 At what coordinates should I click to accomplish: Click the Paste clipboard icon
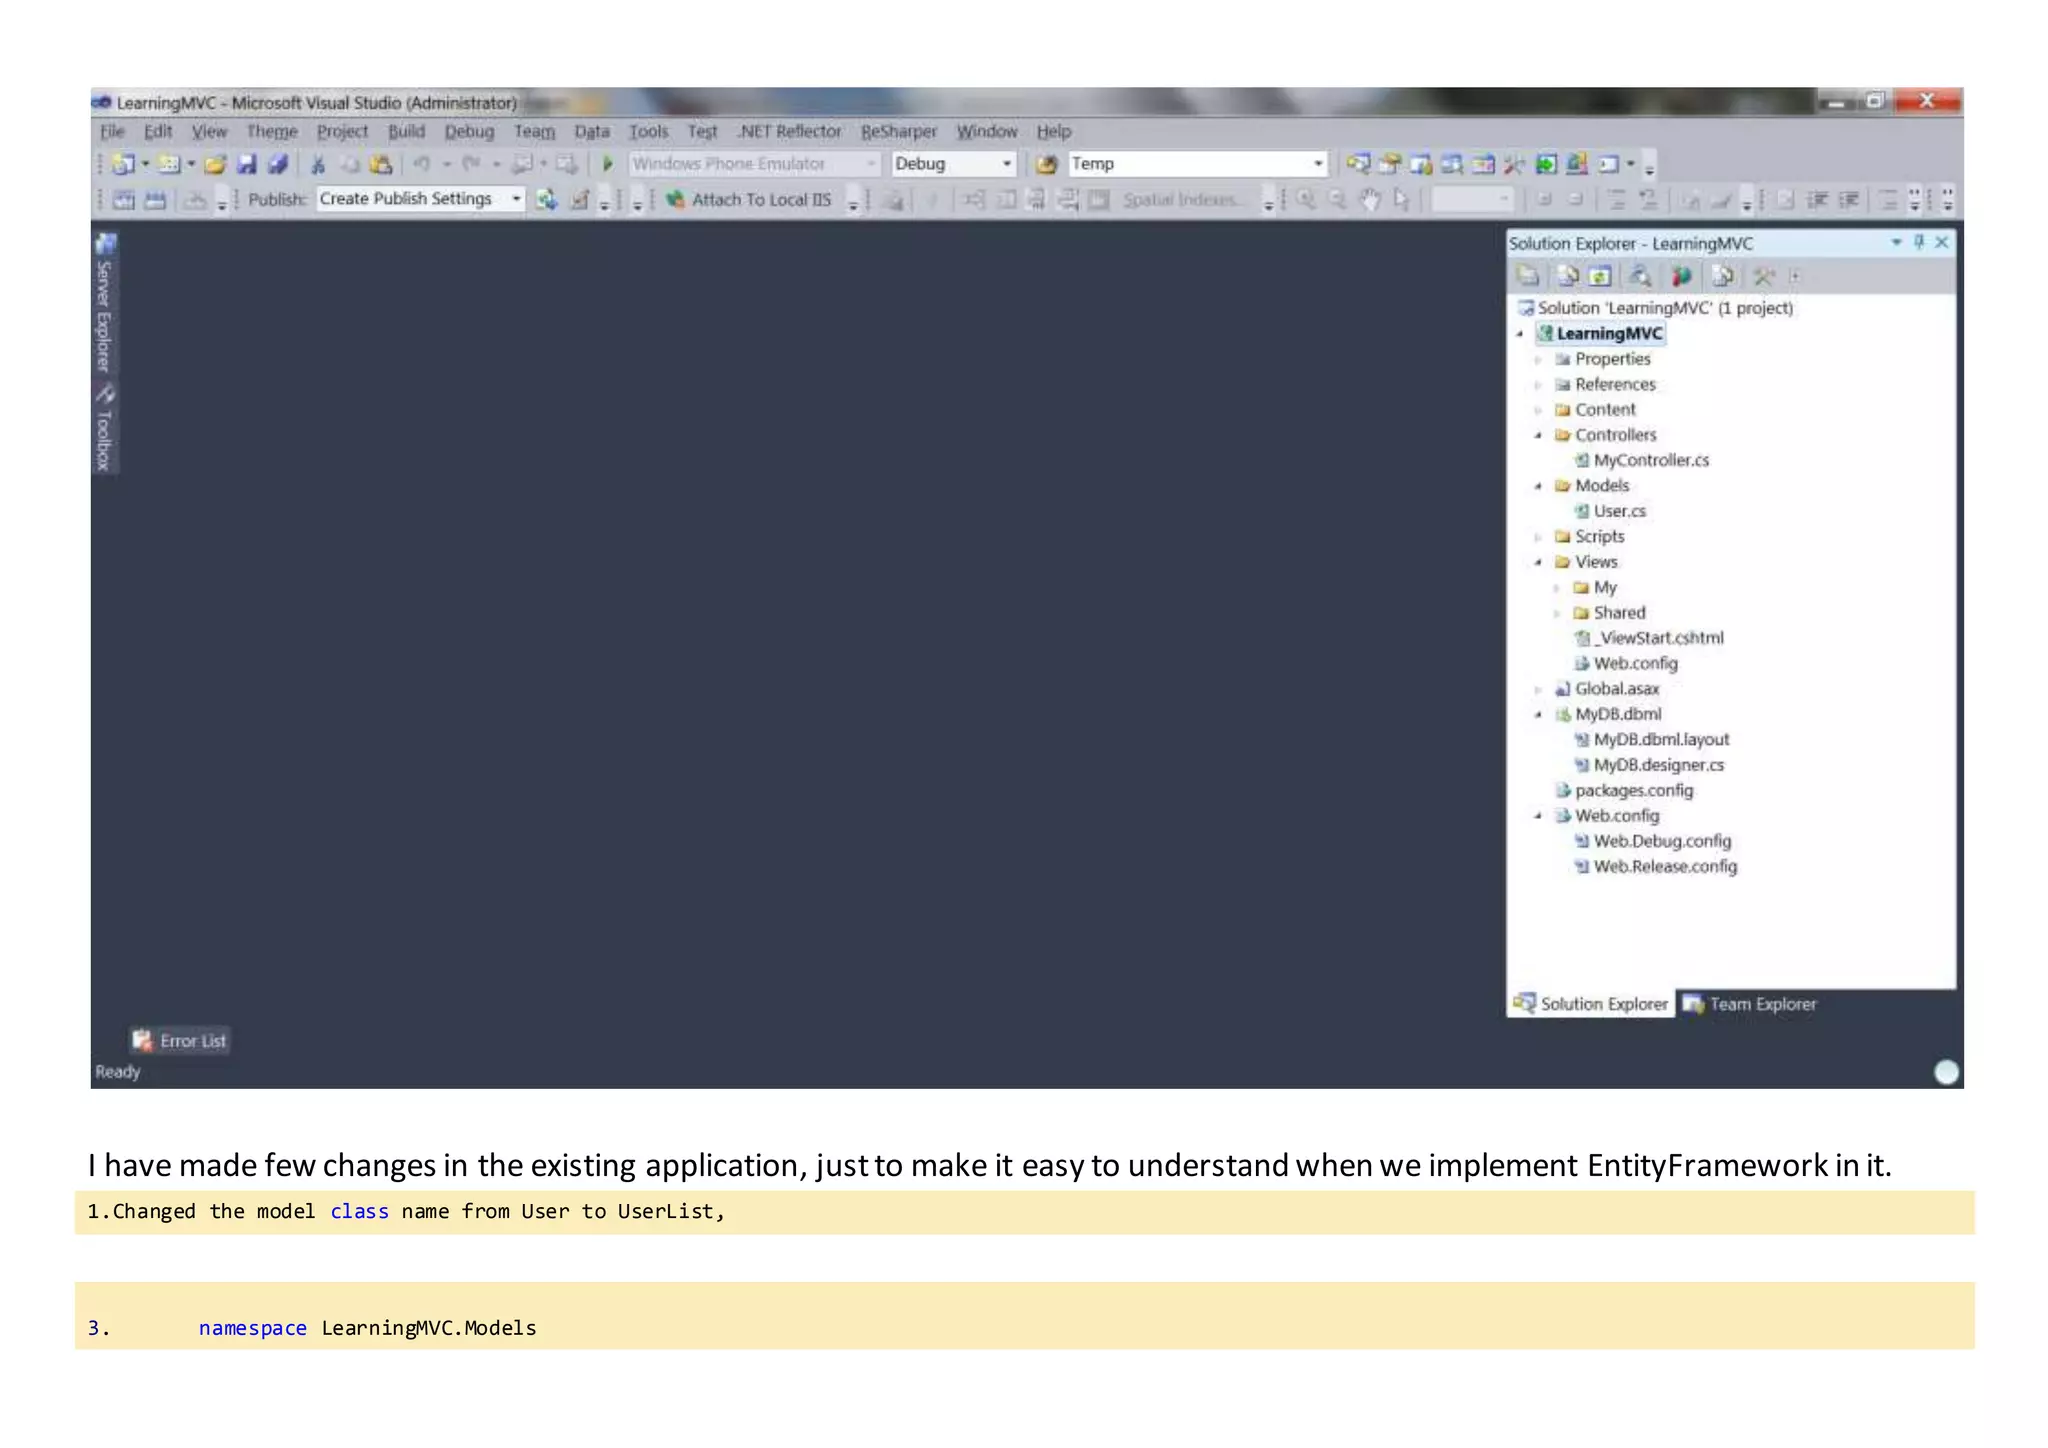coord(380,164)
